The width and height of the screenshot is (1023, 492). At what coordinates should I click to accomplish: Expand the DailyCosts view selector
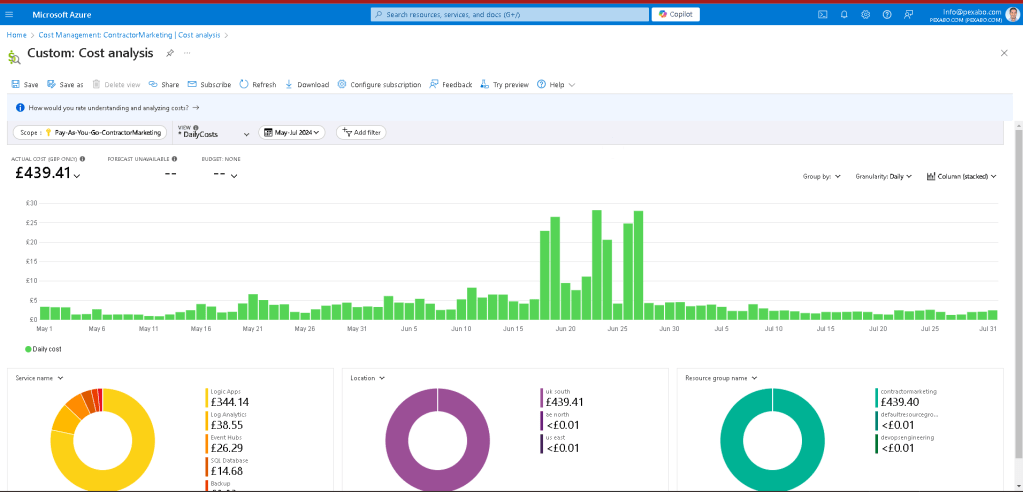click(x=214, y=134)
